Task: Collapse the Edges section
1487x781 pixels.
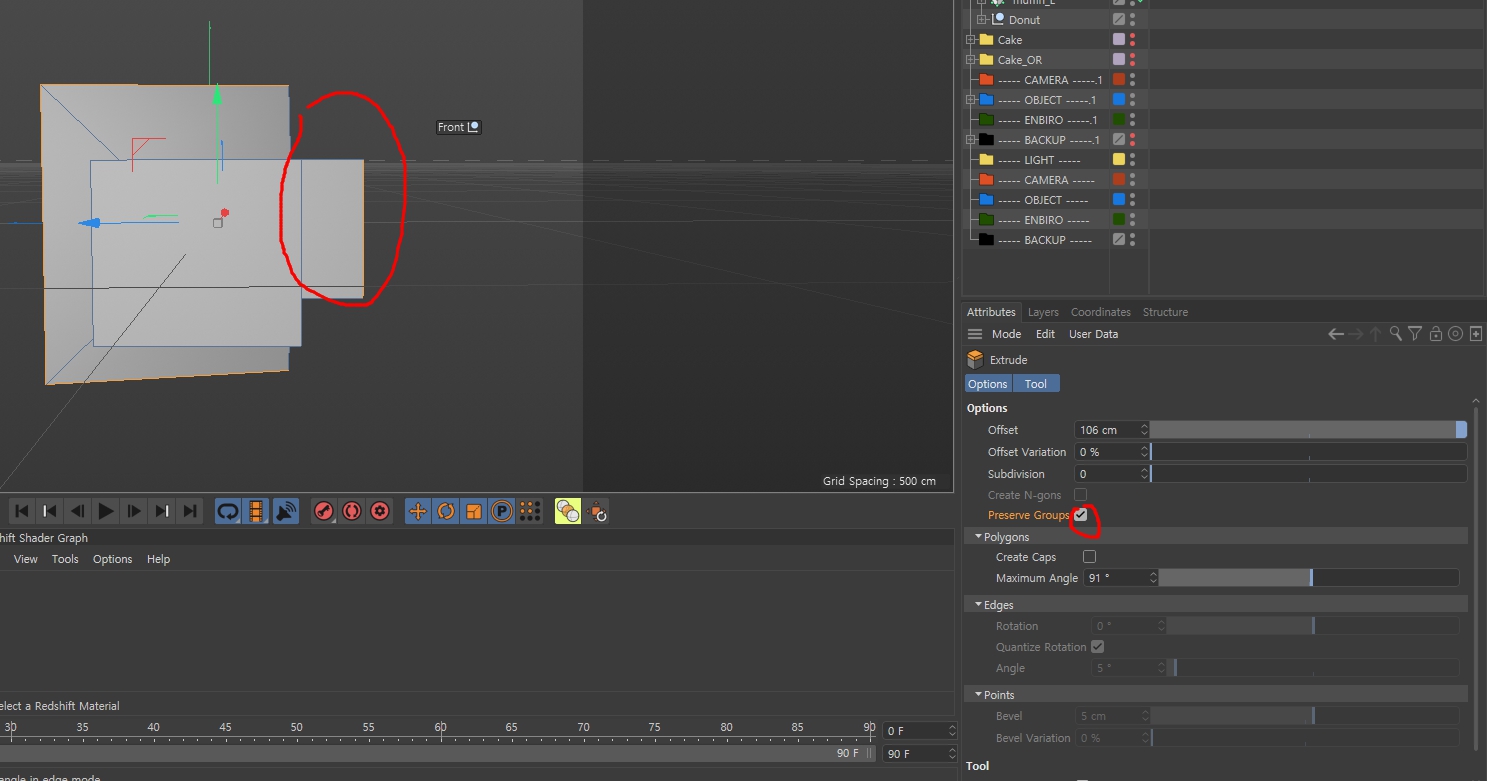Action: click(978, 605)
